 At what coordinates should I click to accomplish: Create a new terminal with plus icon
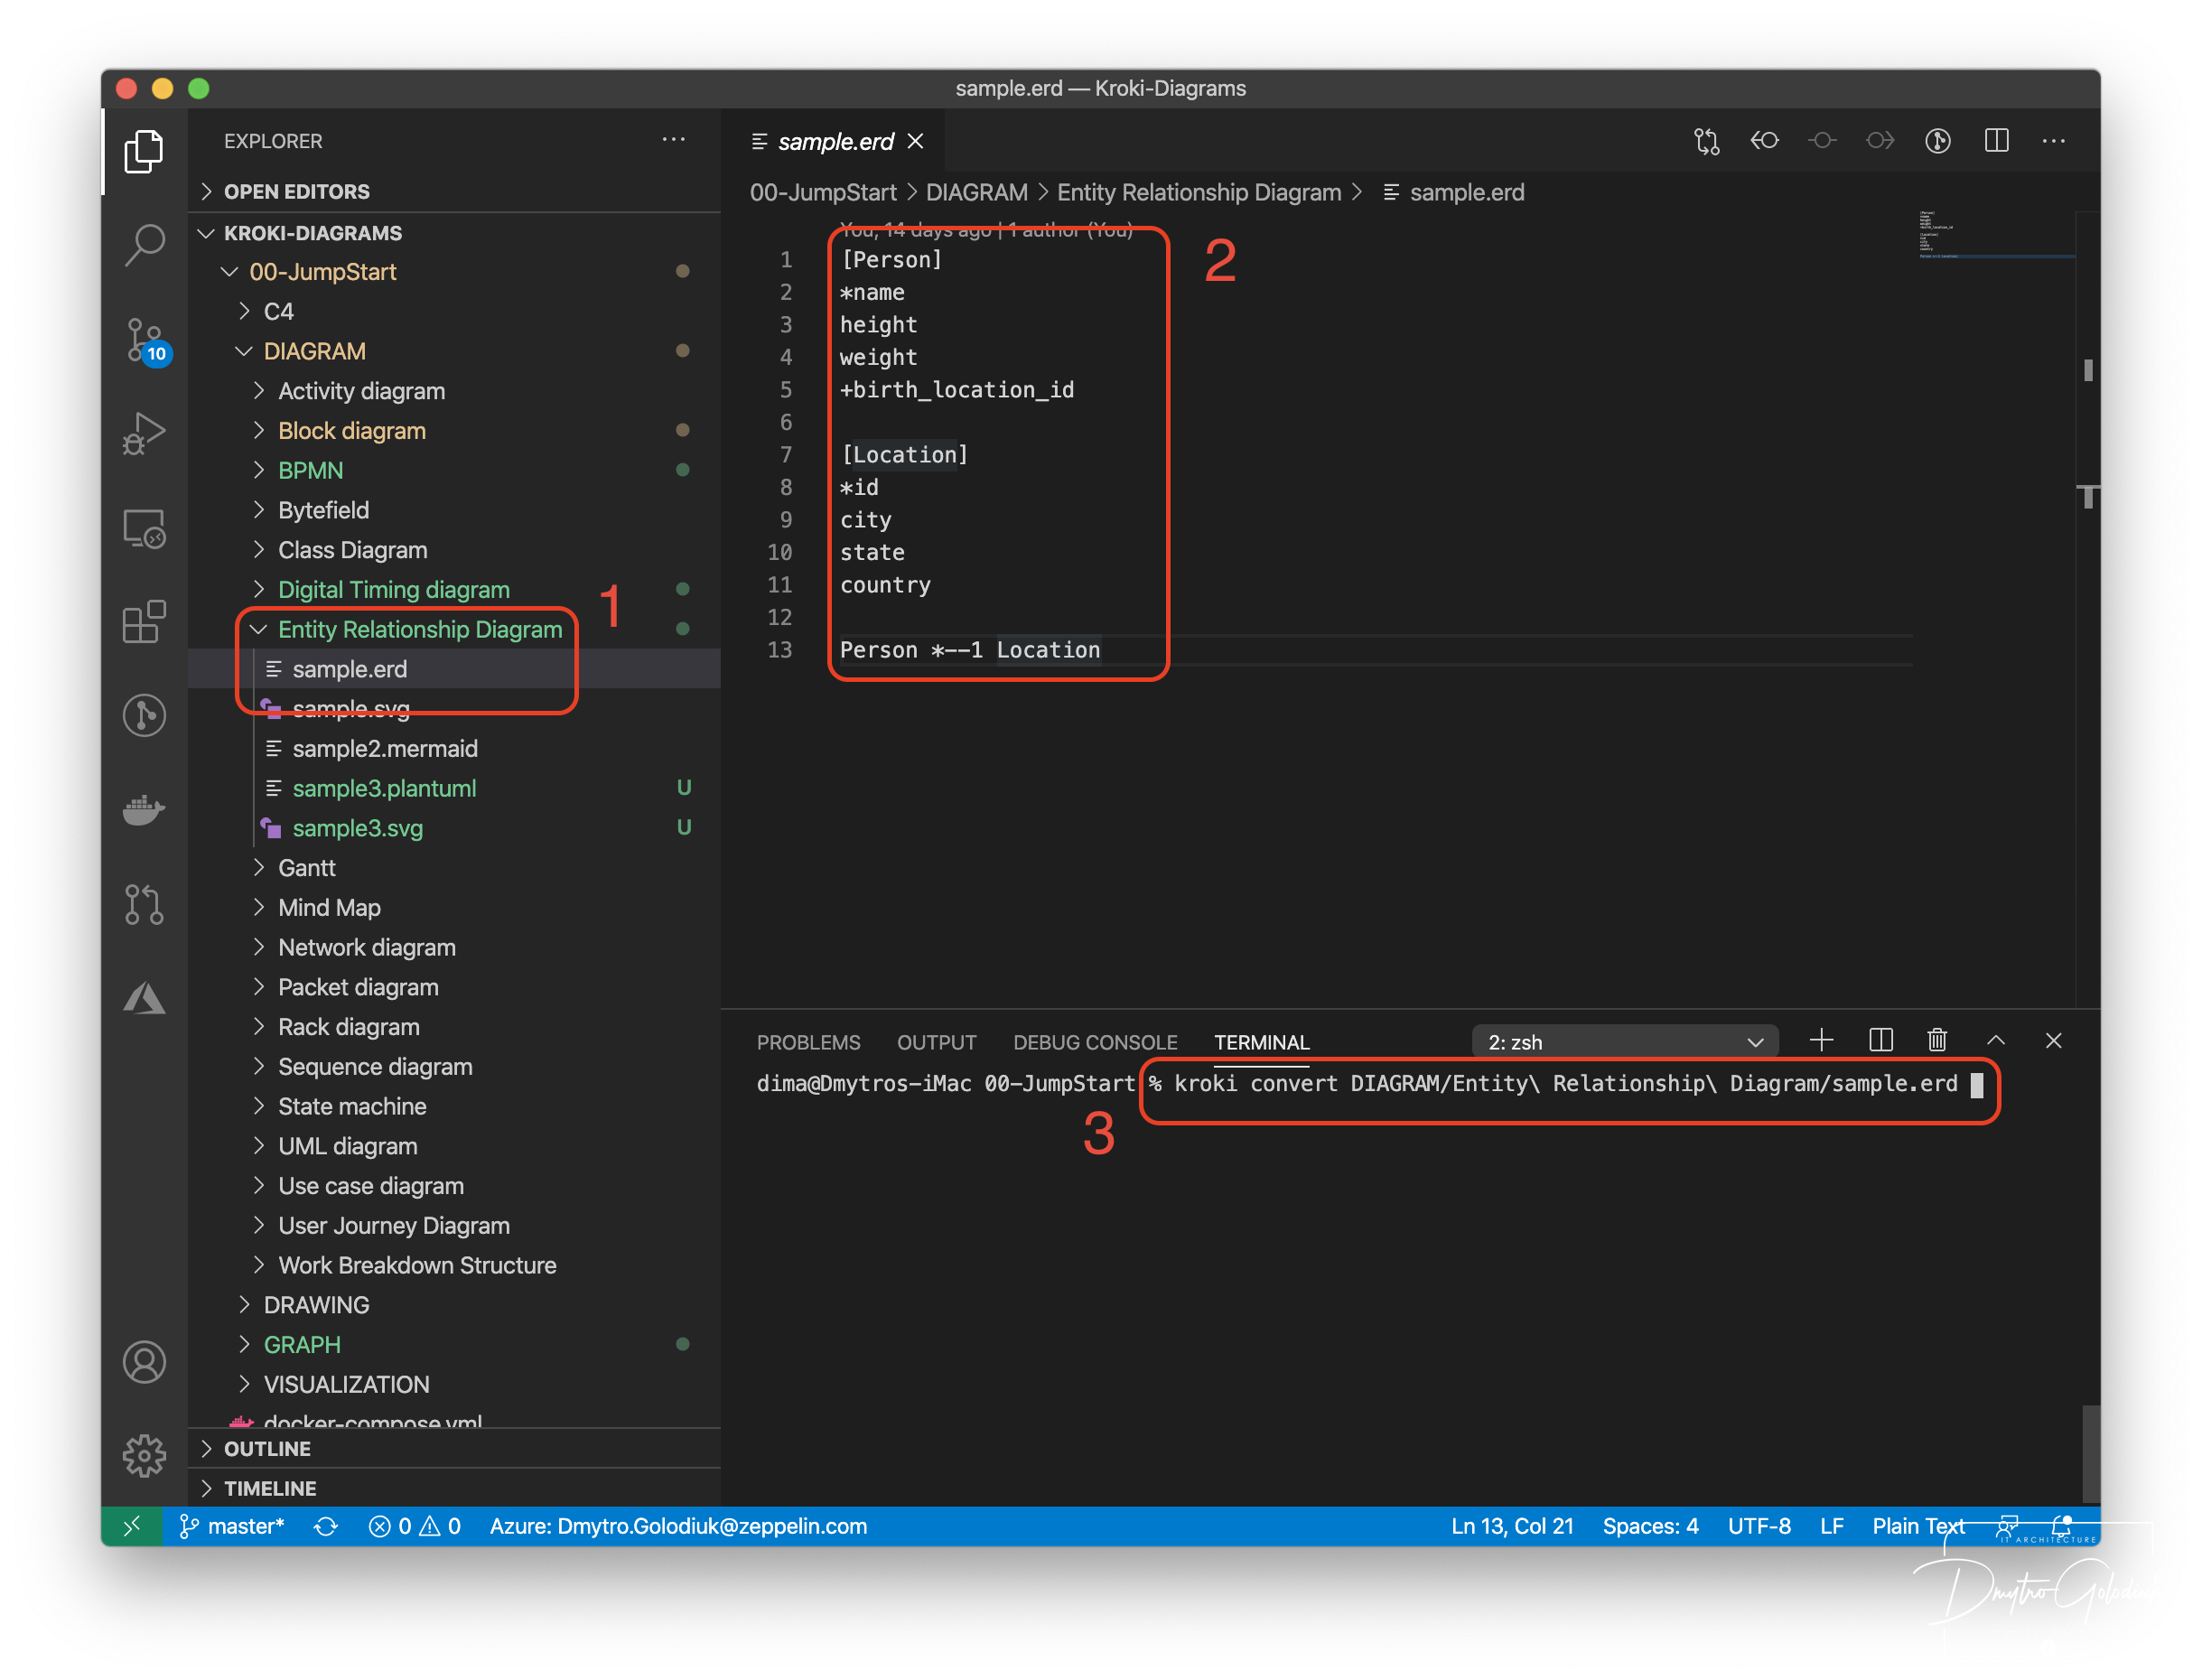point(1821,1040)
